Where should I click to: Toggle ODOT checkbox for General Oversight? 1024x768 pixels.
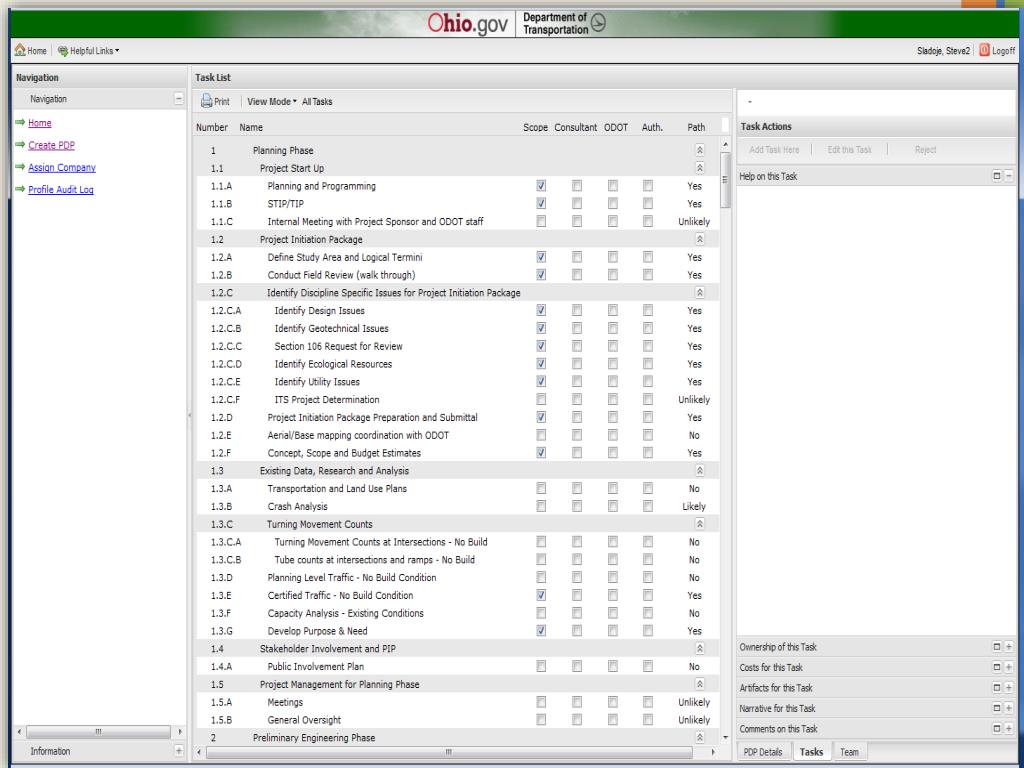coord(613,720)
